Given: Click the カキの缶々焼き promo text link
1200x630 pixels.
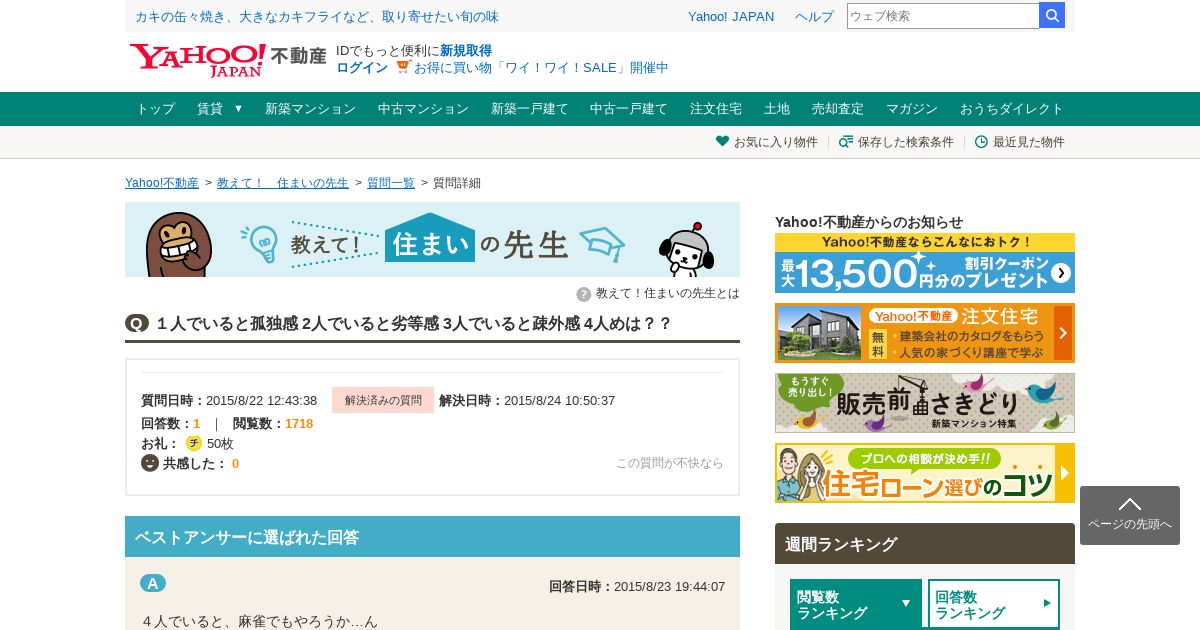Looking at the screenshot, I should pos(317,16).
